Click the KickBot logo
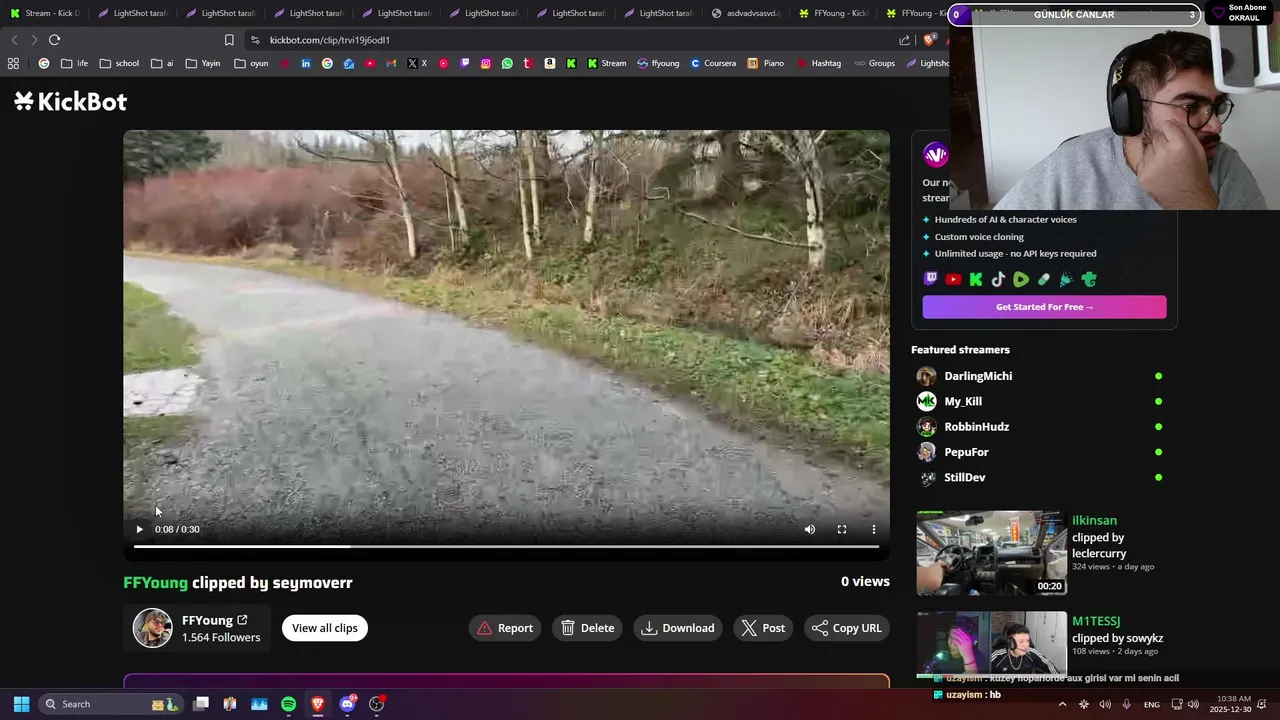The width and height of the screenshot is (1280, 720). [70, 101]
